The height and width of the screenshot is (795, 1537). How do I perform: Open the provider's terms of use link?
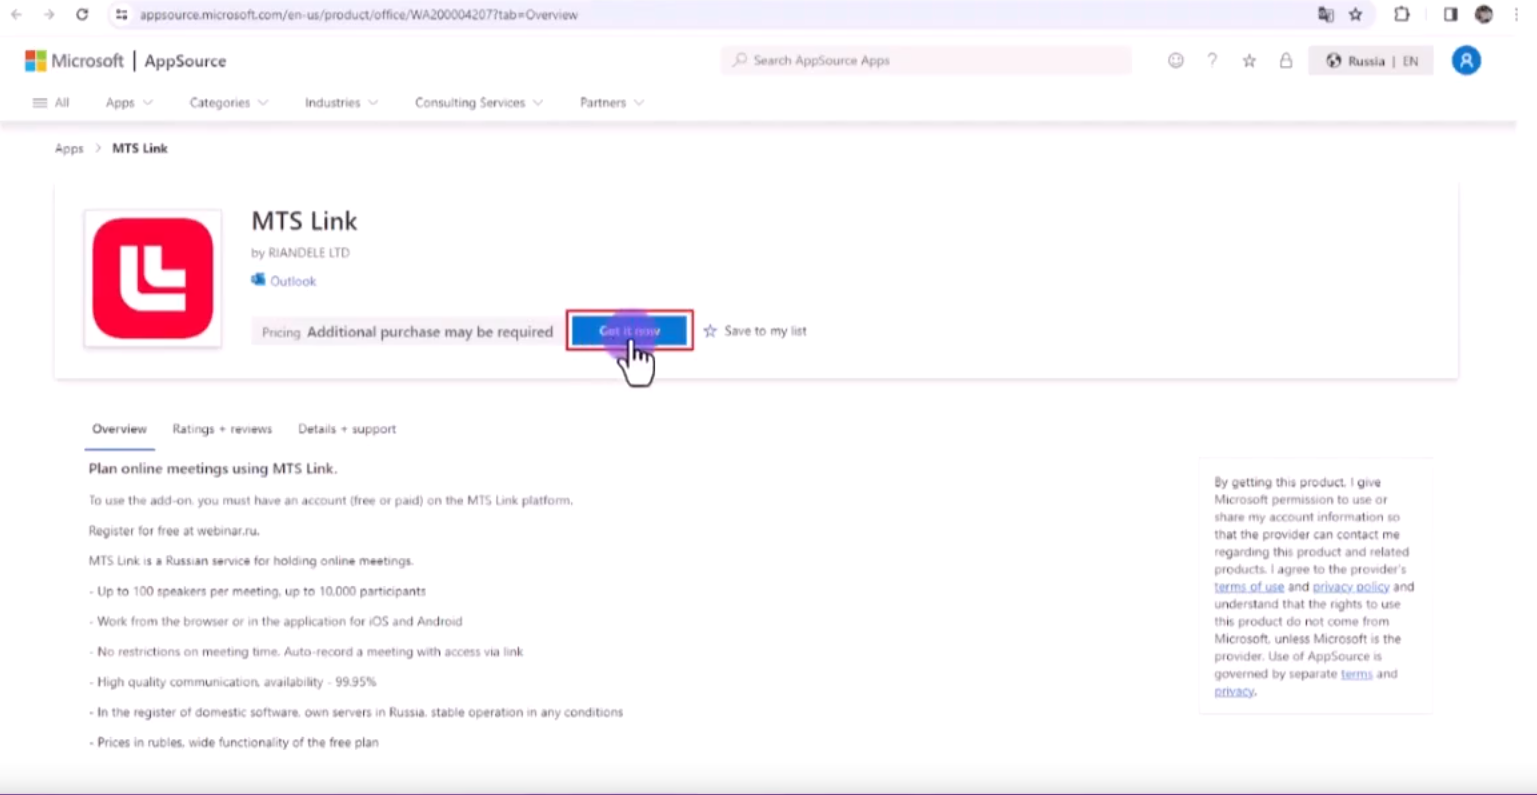point(1249,587)
